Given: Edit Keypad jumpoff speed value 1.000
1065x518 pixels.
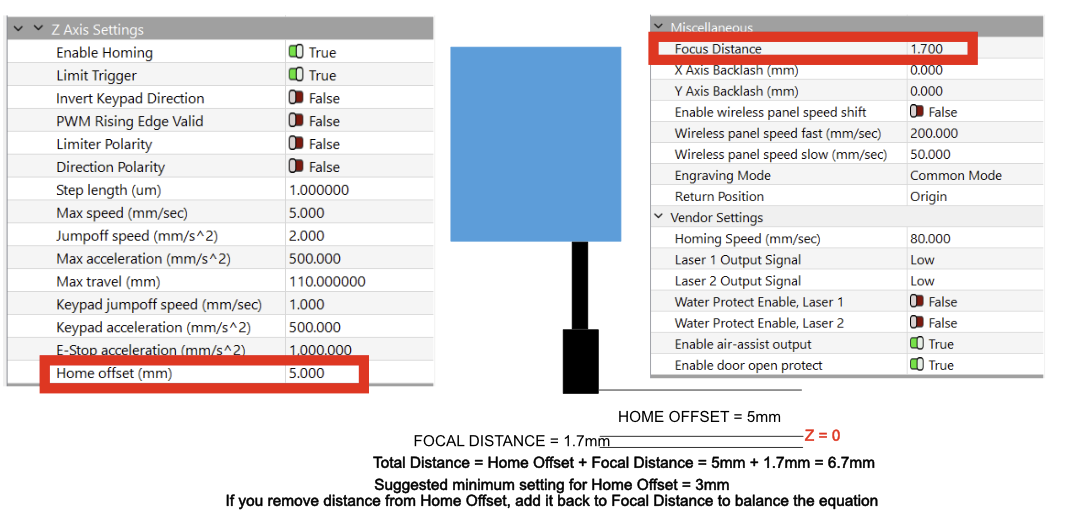Looking at the screenshot, I should [306, 305].
